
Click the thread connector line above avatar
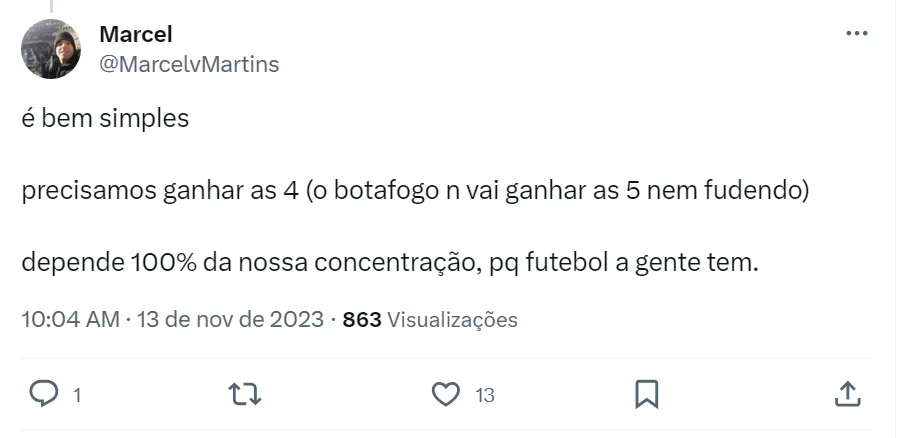click(x=51, y=7)
